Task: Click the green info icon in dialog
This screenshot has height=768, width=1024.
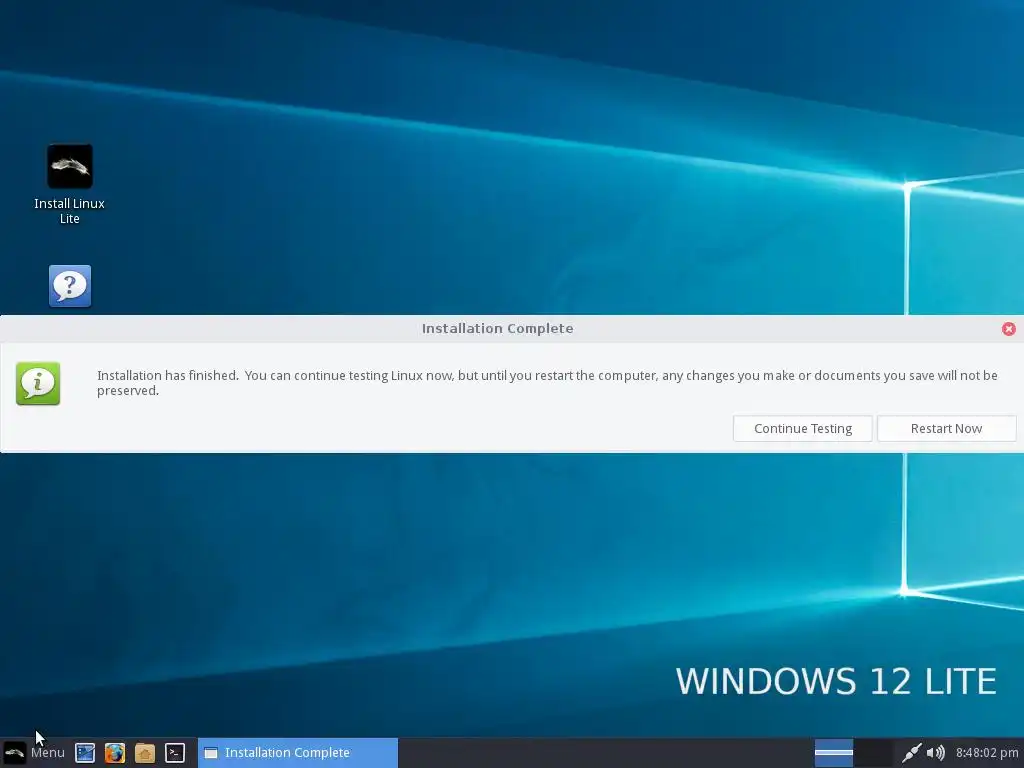Action: [x=38, y=383]
